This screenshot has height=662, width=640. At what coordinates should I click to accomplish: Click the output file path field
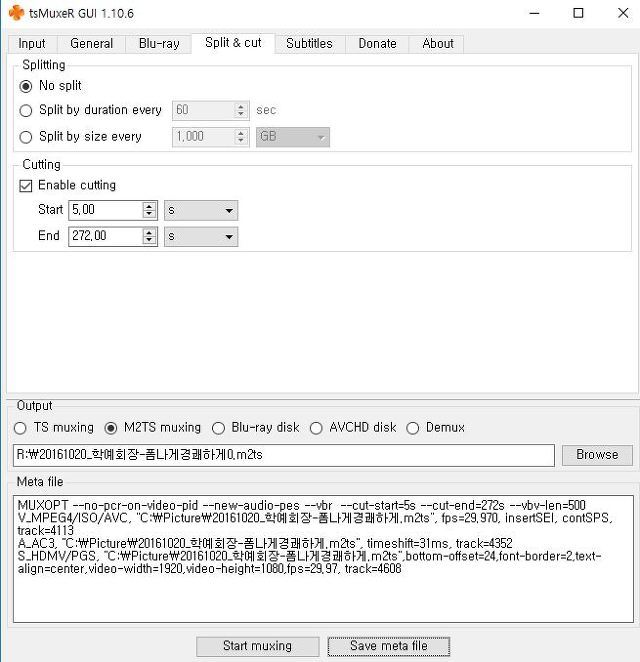(x=284, y=455)
